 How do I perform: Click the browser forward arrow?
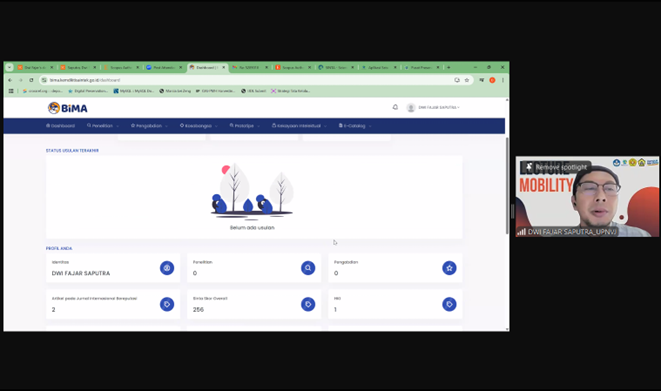coord(21,80)
